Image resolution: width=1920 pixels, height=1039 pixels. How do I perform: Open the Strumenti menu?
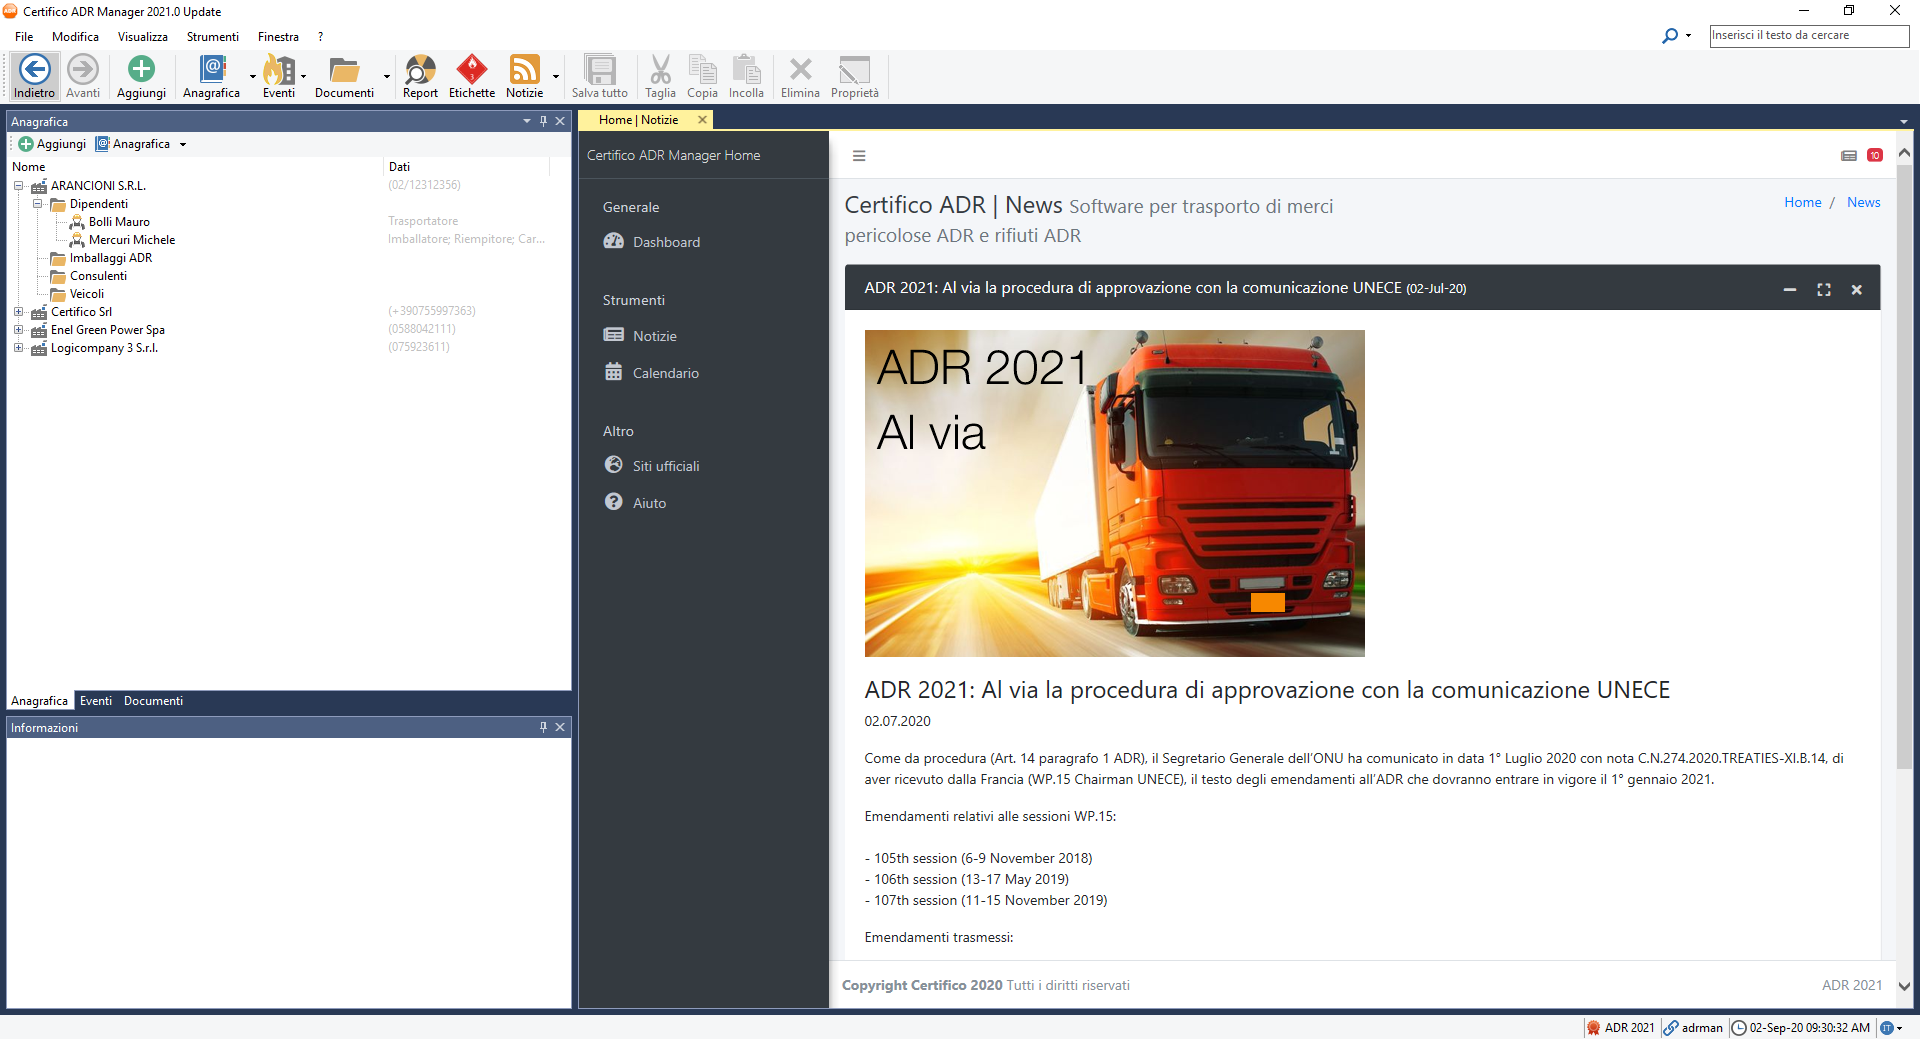[x=212, y=36]
